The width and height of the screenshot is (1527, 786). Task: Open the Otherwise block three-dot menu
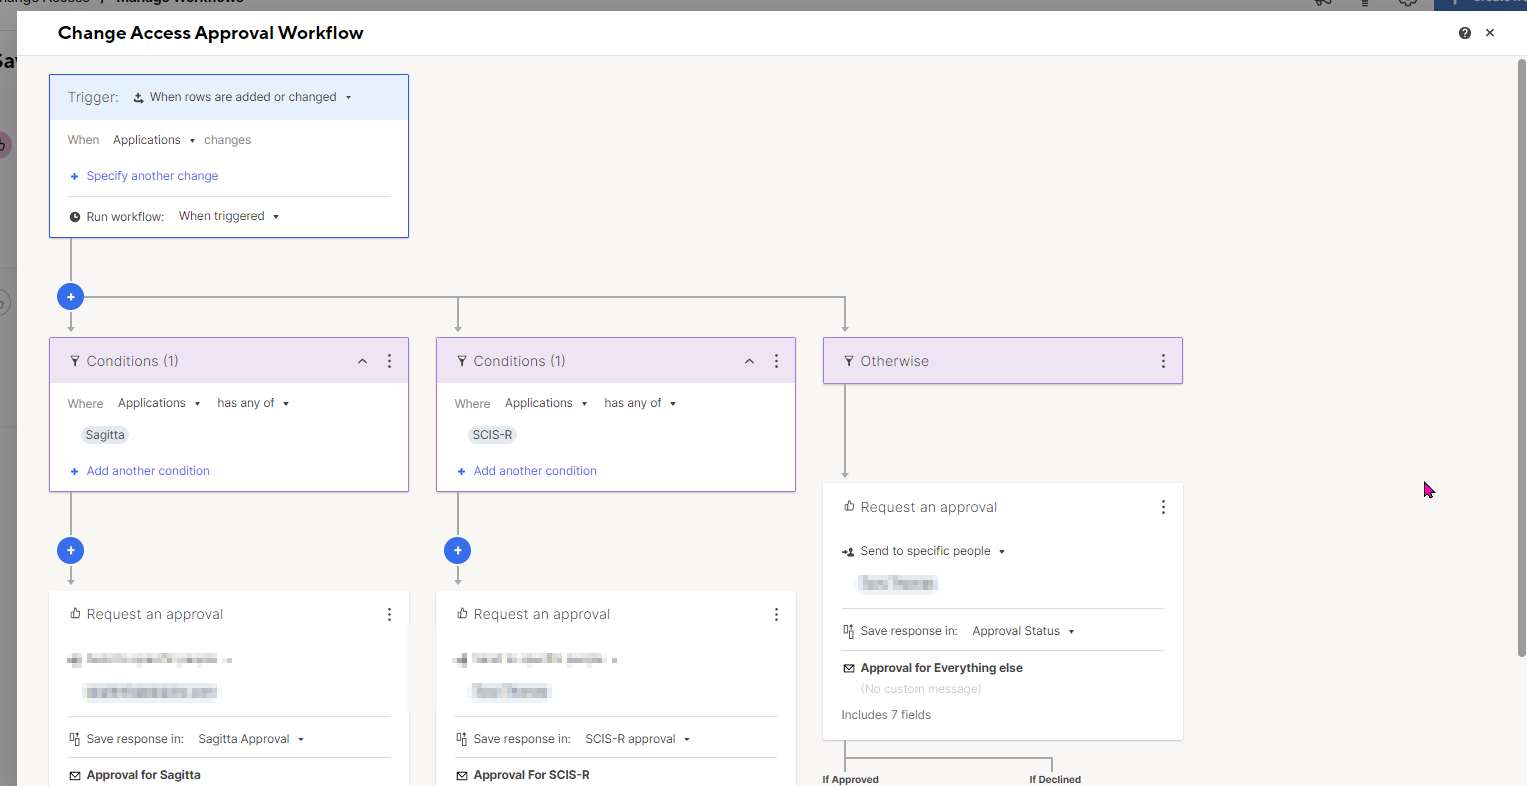pyautogui.click(x=1163, y=361)
